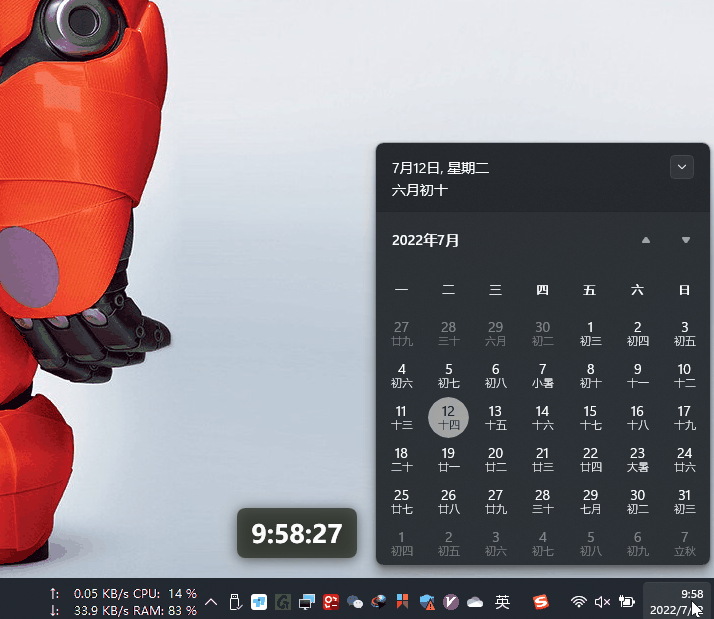Click the purple V tray icon
Image resolution: width=714 pixels, height=619 pixels.
point(451,602)
